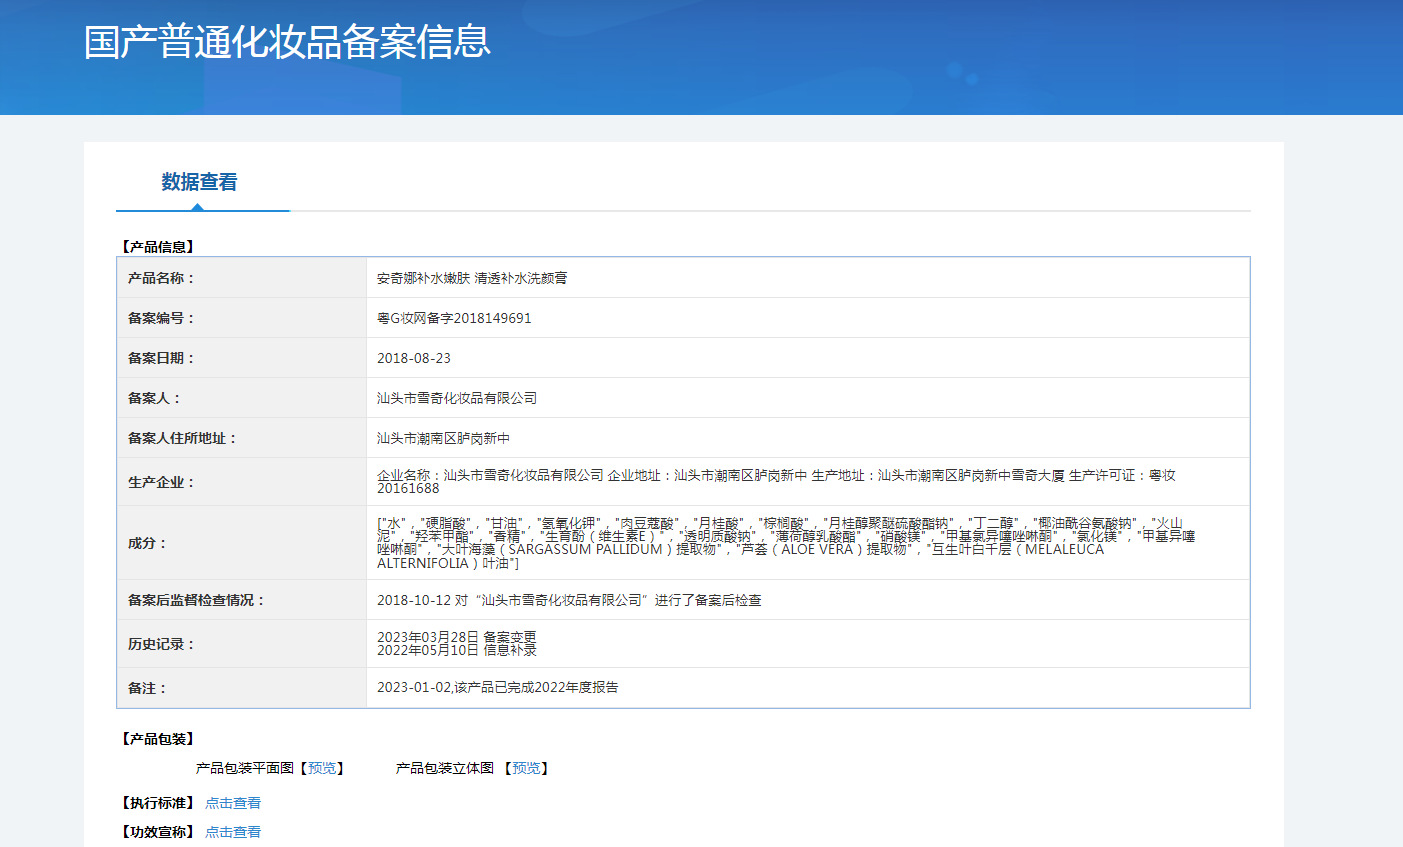Select the product name 安奇娜补水嫩肤 清透补水洗颜膏
Screen dimensions: 1403x847
coord(472,278)
